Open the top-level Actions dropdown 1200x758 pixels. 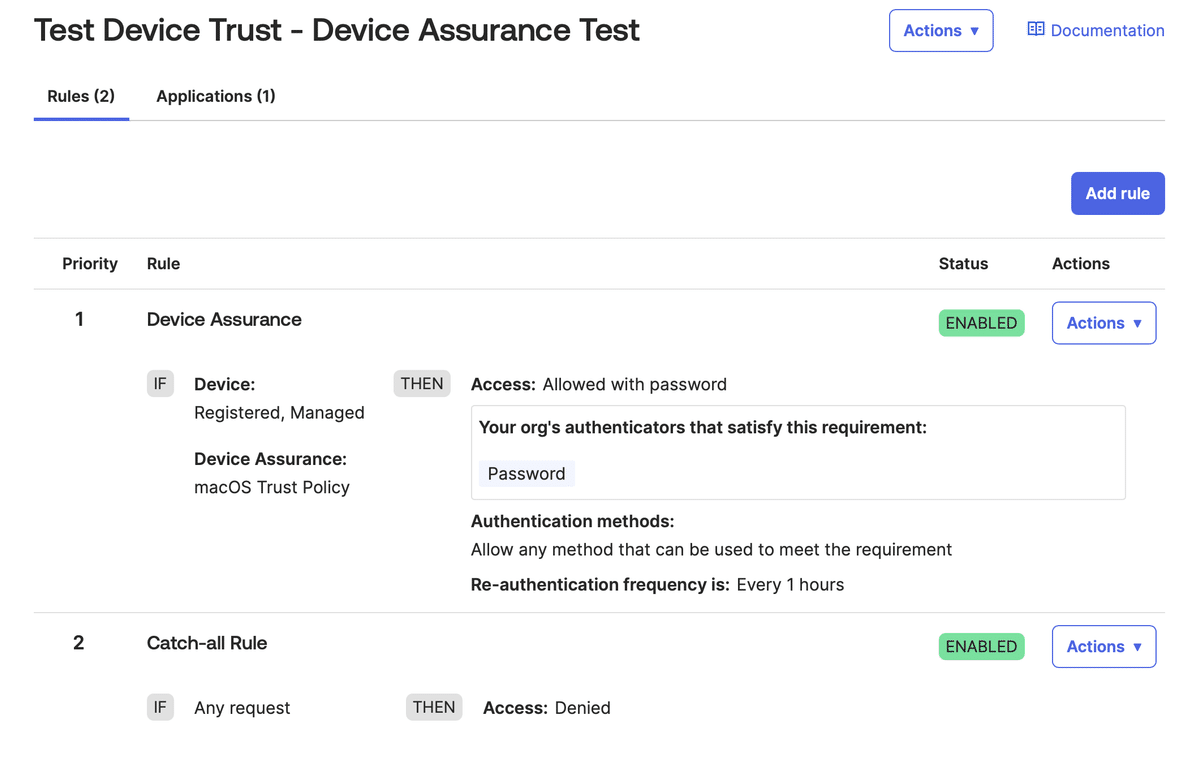coord(940,30)
